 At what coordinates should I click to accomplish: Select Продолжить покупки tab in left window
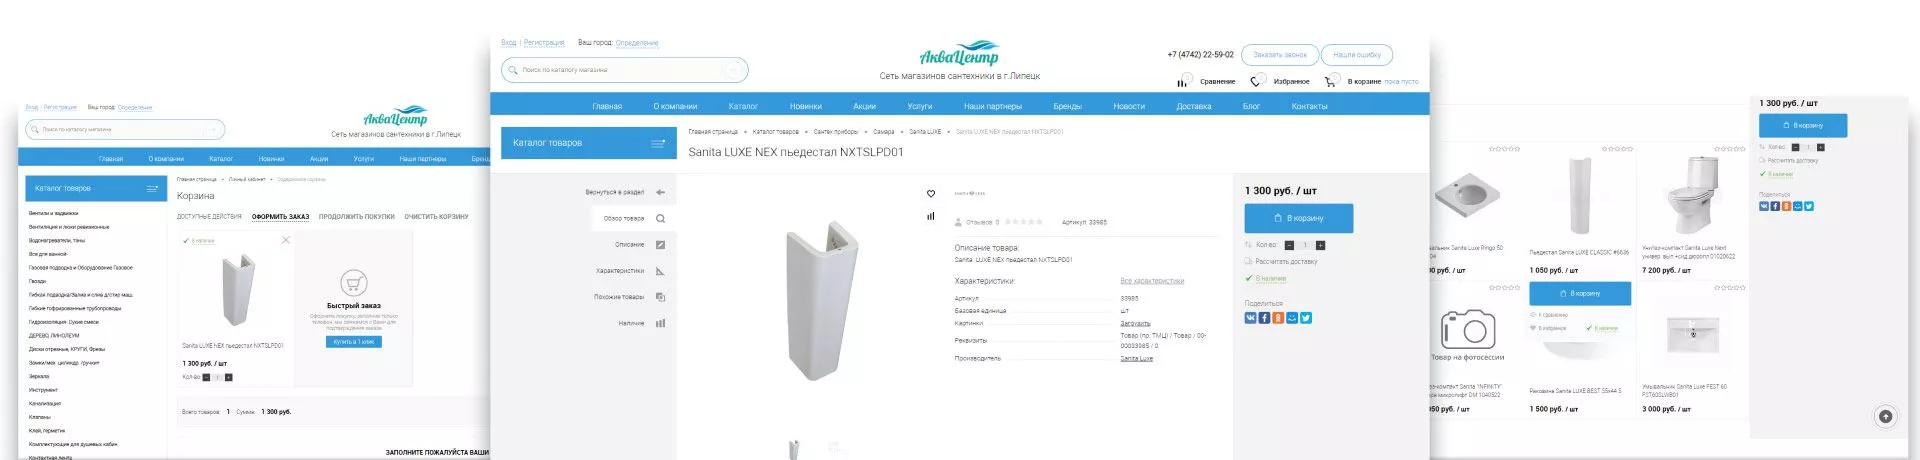357,216
